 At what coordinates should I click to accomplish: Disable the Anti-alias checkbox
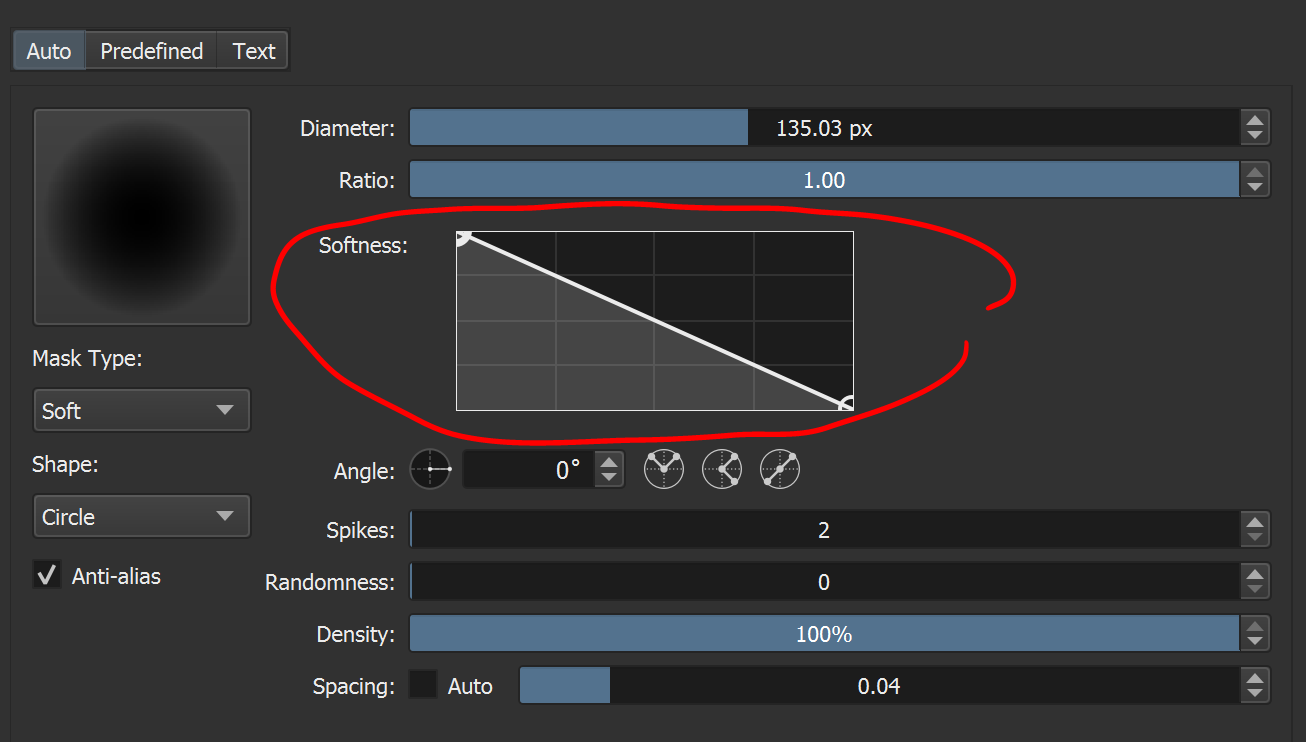pos(47,575)
